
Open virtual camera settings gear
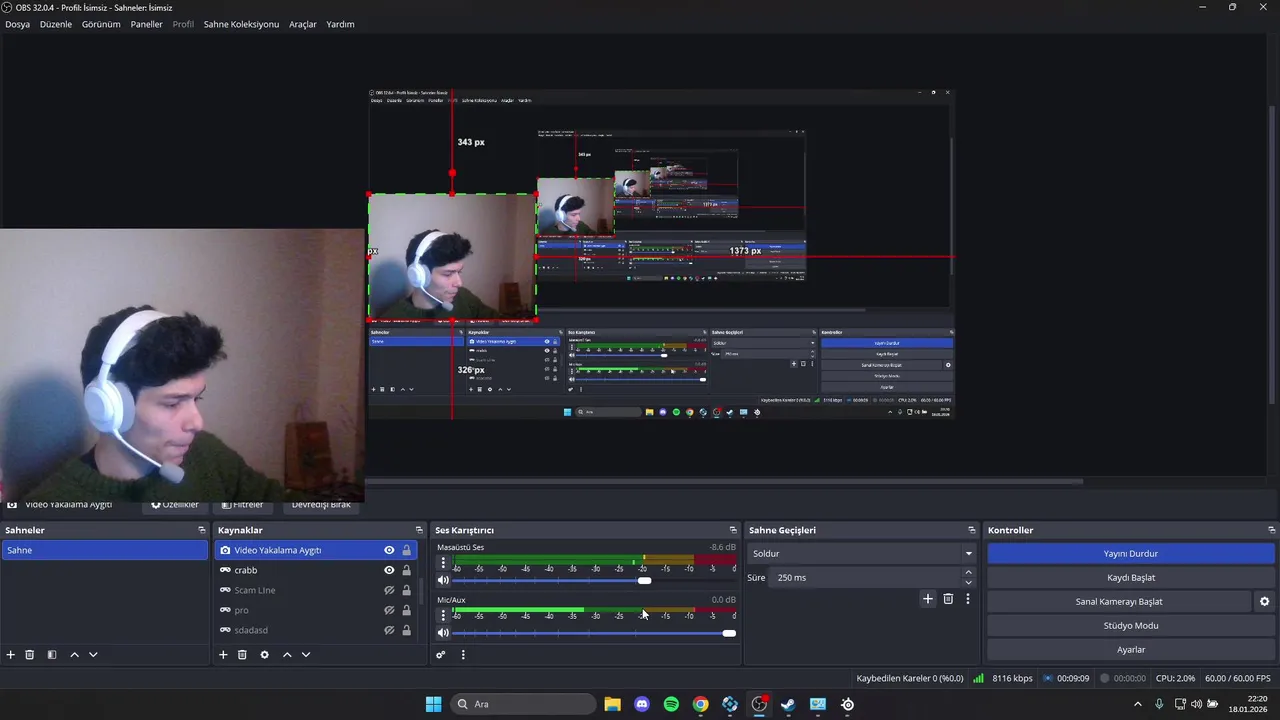coord(1264,602)
